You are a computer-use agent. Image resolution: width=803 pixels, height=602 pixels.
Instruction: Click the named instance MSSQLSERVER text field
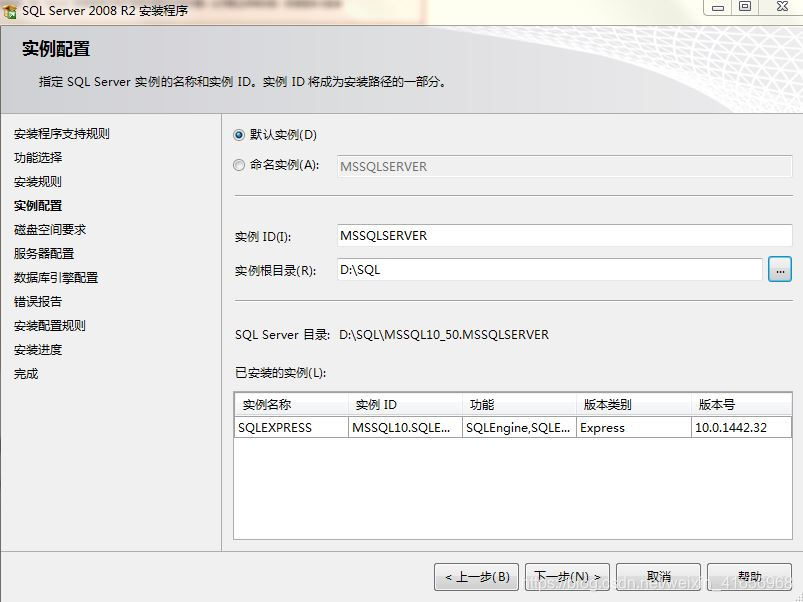click(x=564, y=166)
